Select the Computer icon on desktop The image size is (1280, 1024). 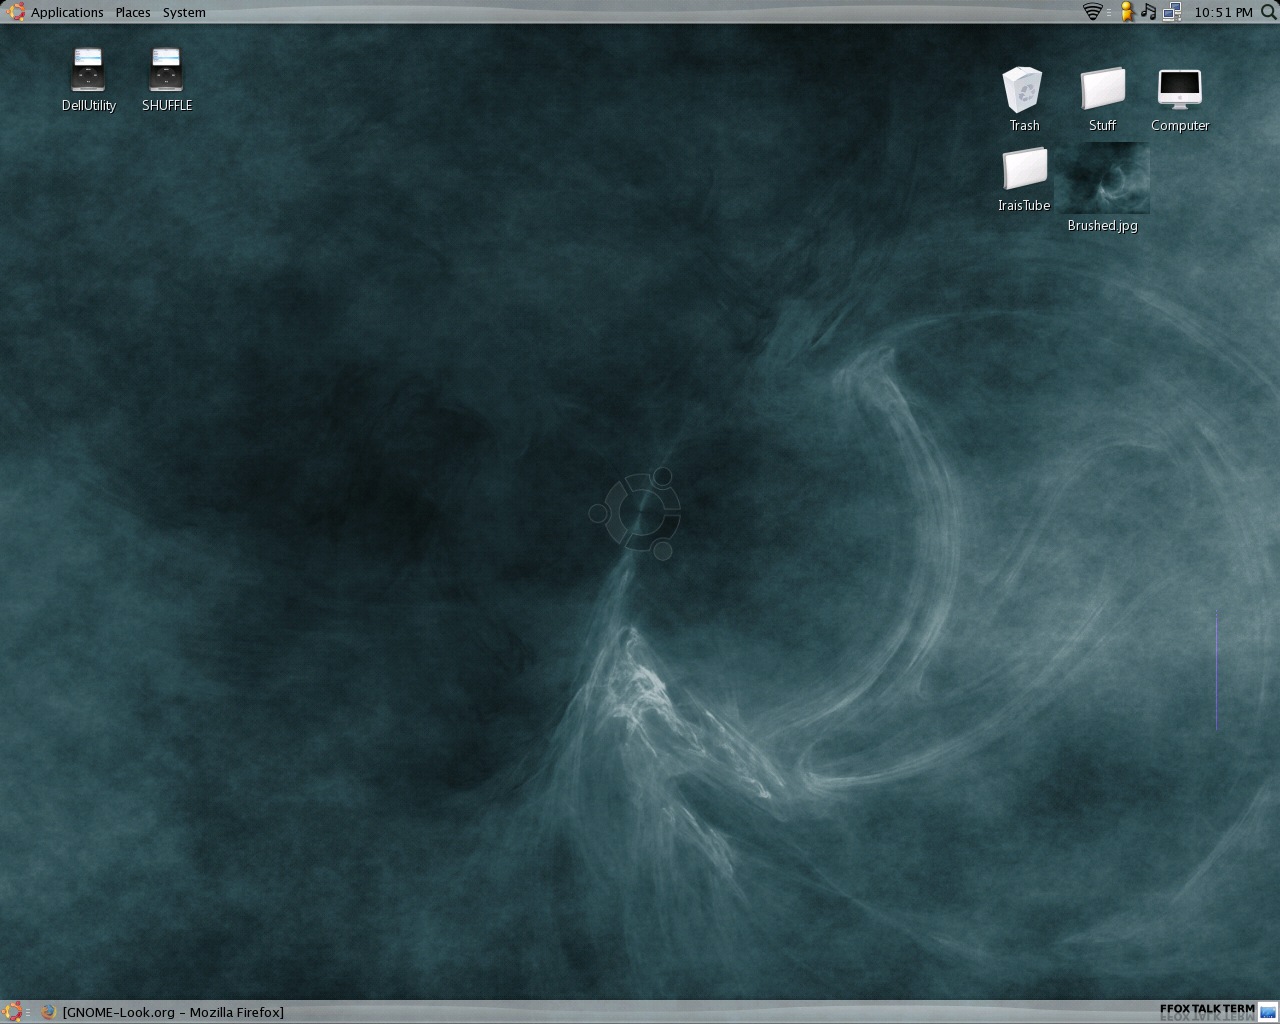[x=1180, y=90]
